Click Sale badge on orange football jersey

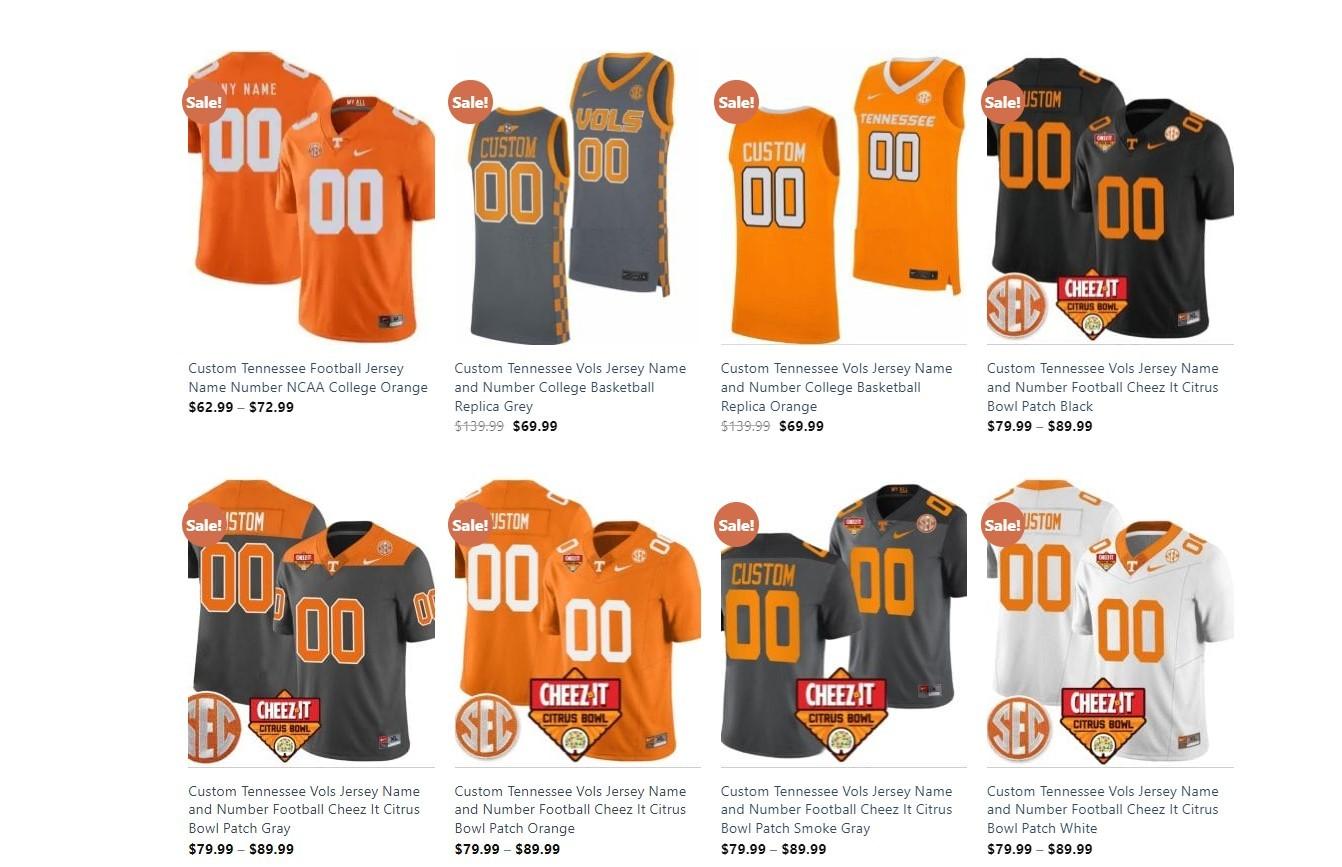204,102
